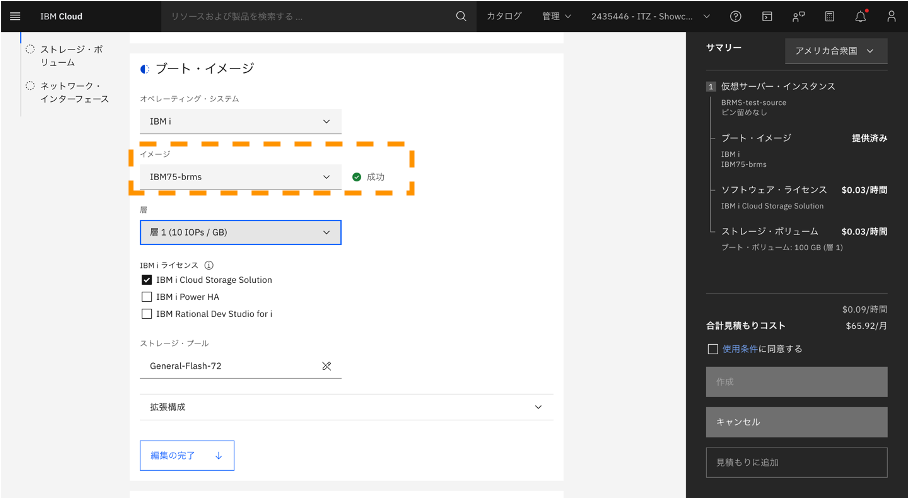908x498 pixels.
Task: Click the 成功 status text
Action: [x=375, y=177]
